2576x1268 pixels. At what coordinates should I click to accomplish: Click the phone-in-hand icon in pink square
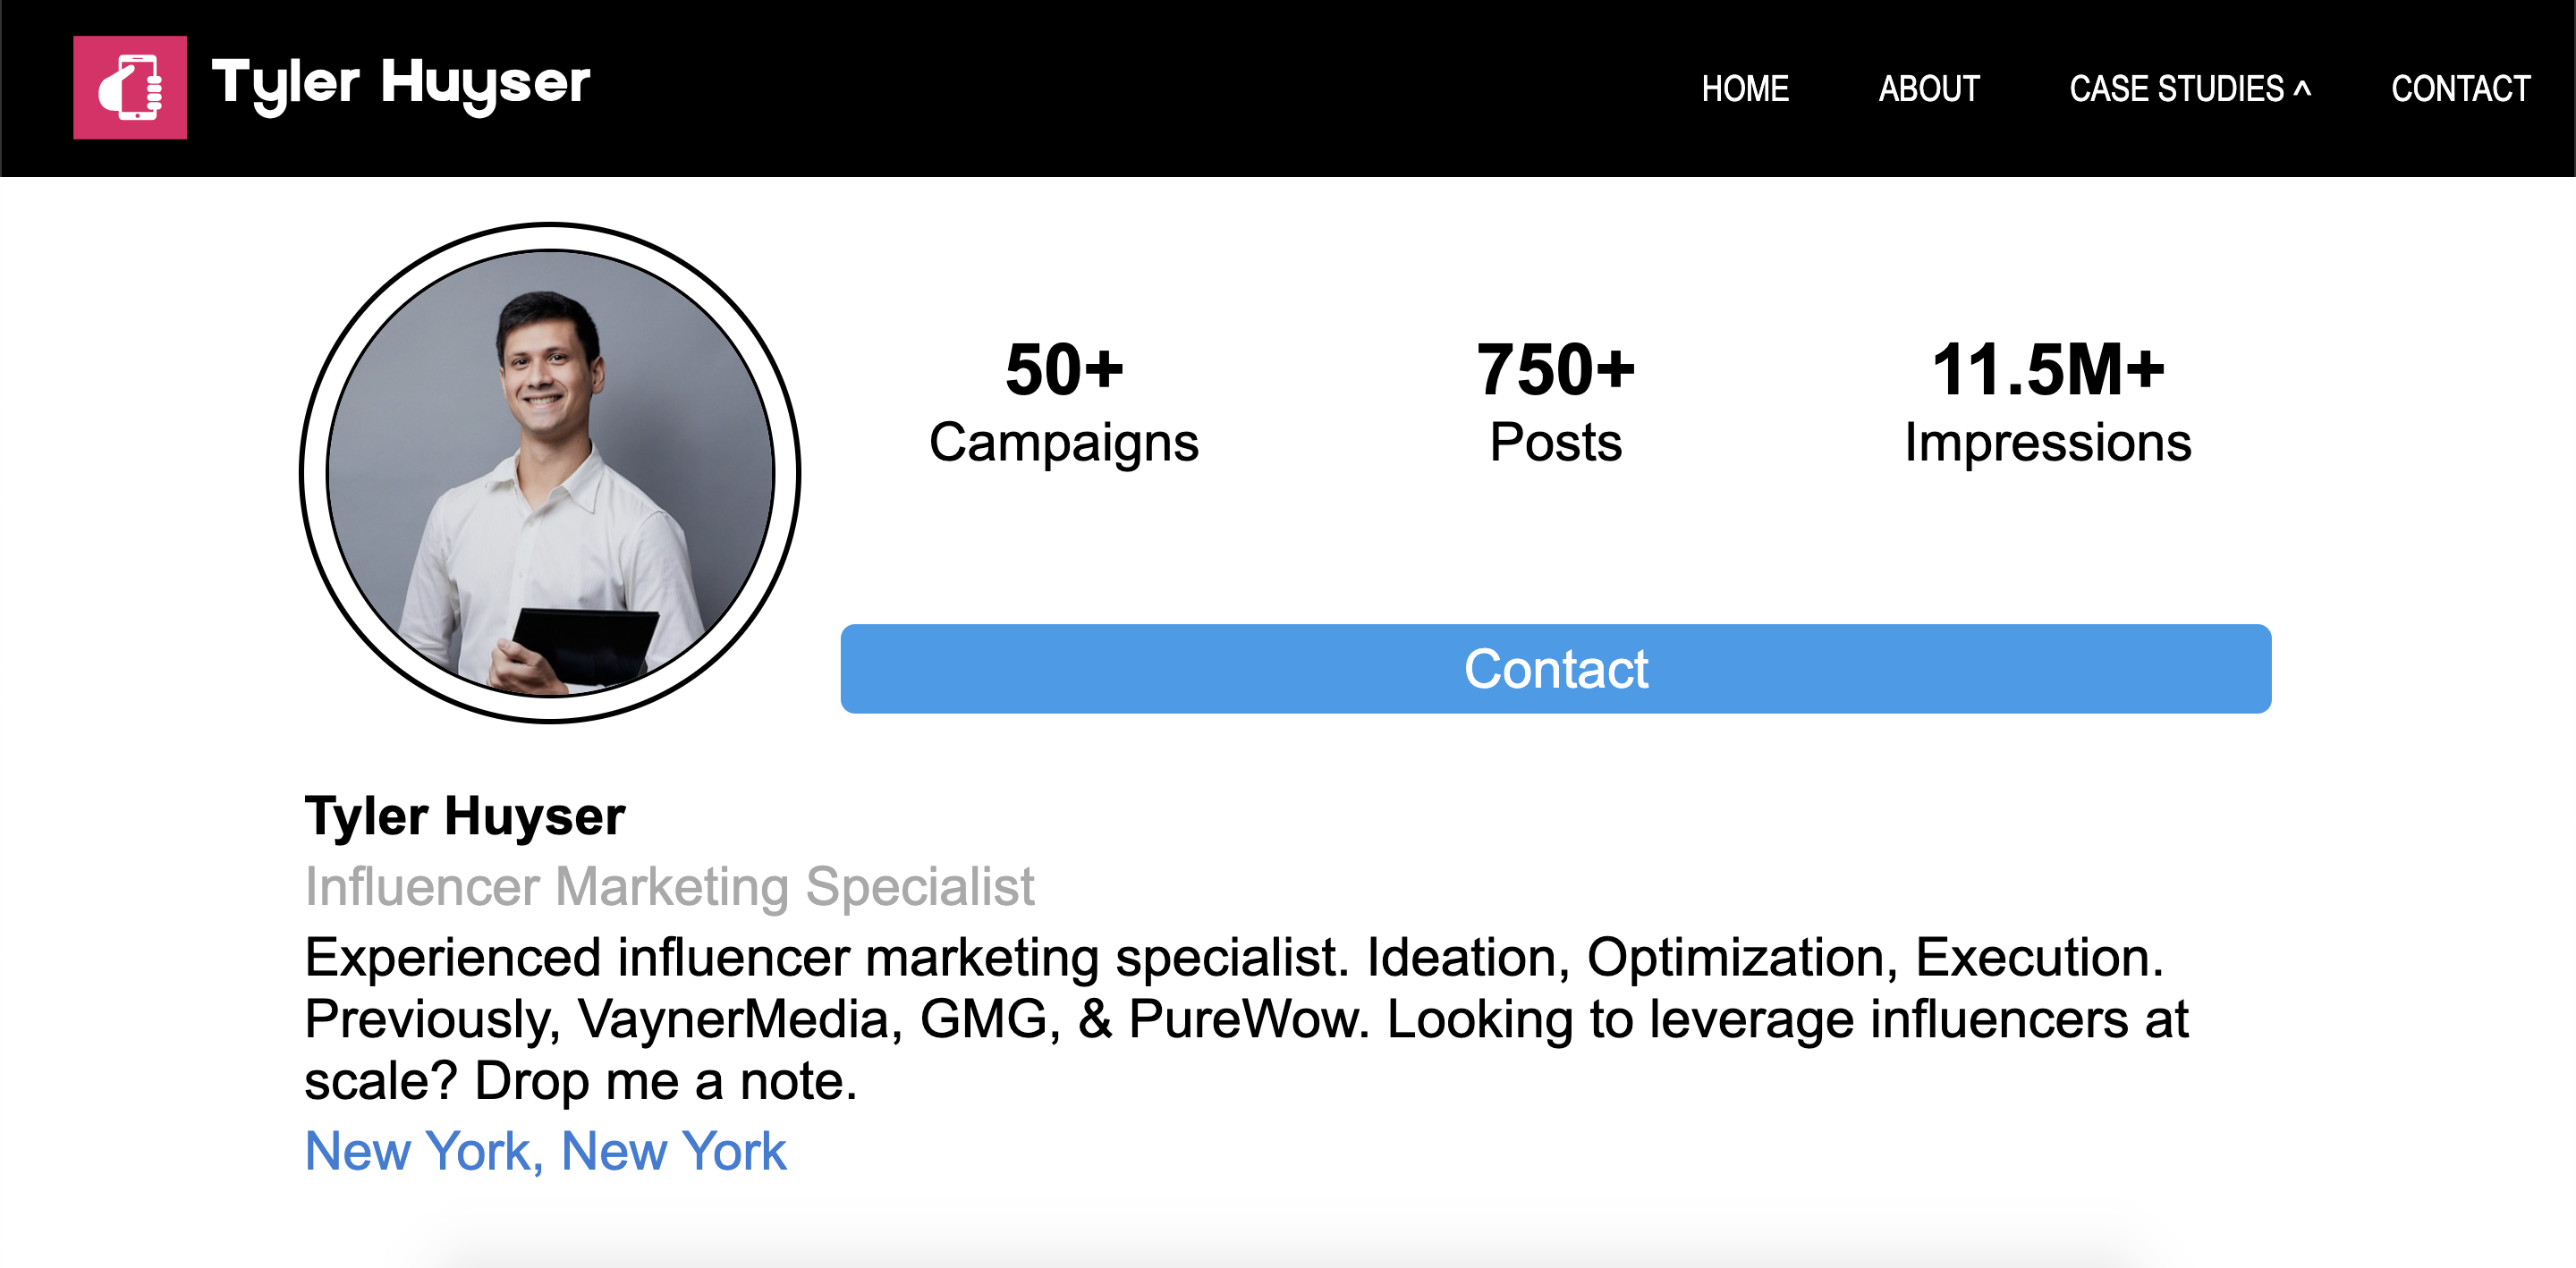[x=129, y=88]
